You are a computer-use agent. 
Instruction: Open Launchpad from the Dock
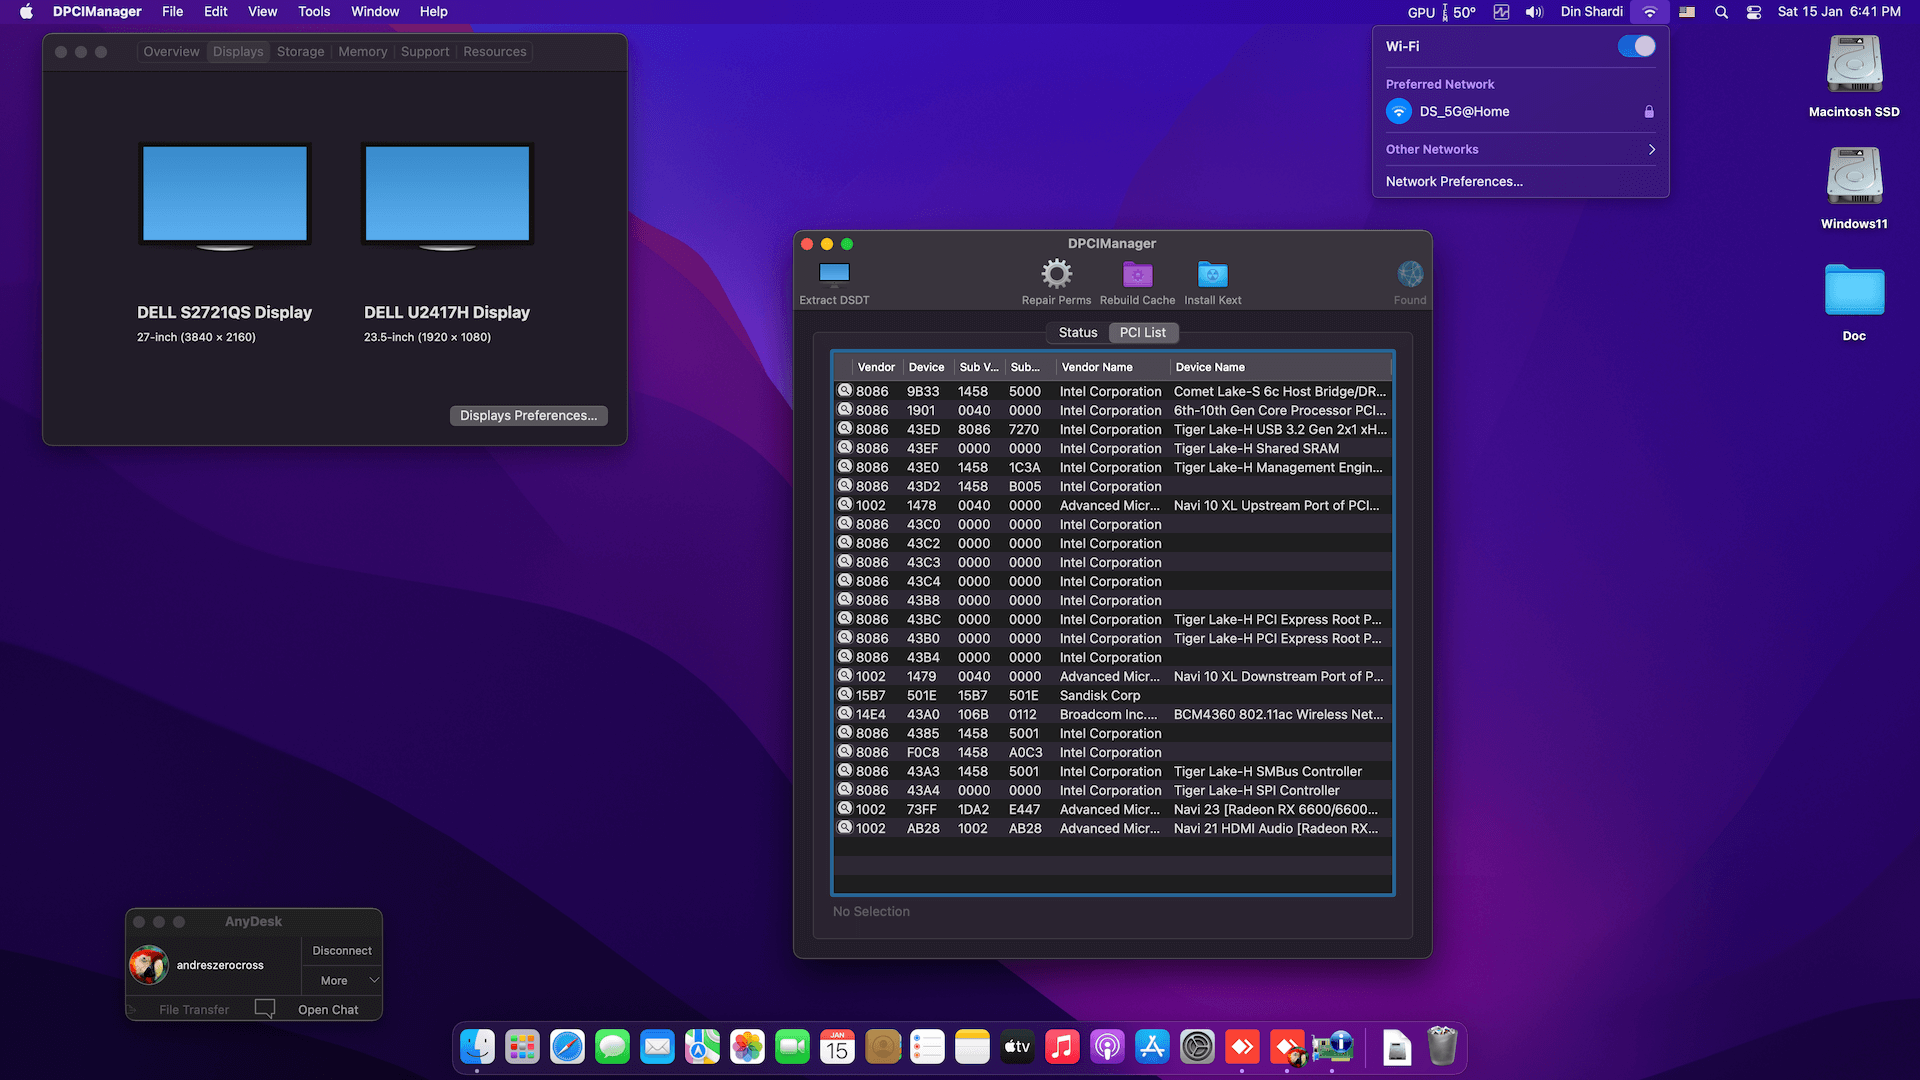521,1047
